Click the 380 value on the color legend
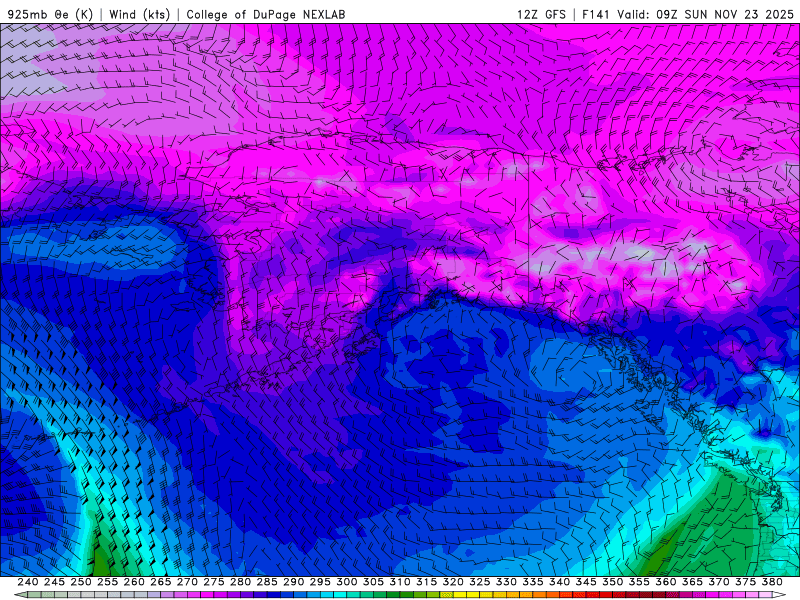This screenshot has width=800, height=600. click(x=772, y=582)
